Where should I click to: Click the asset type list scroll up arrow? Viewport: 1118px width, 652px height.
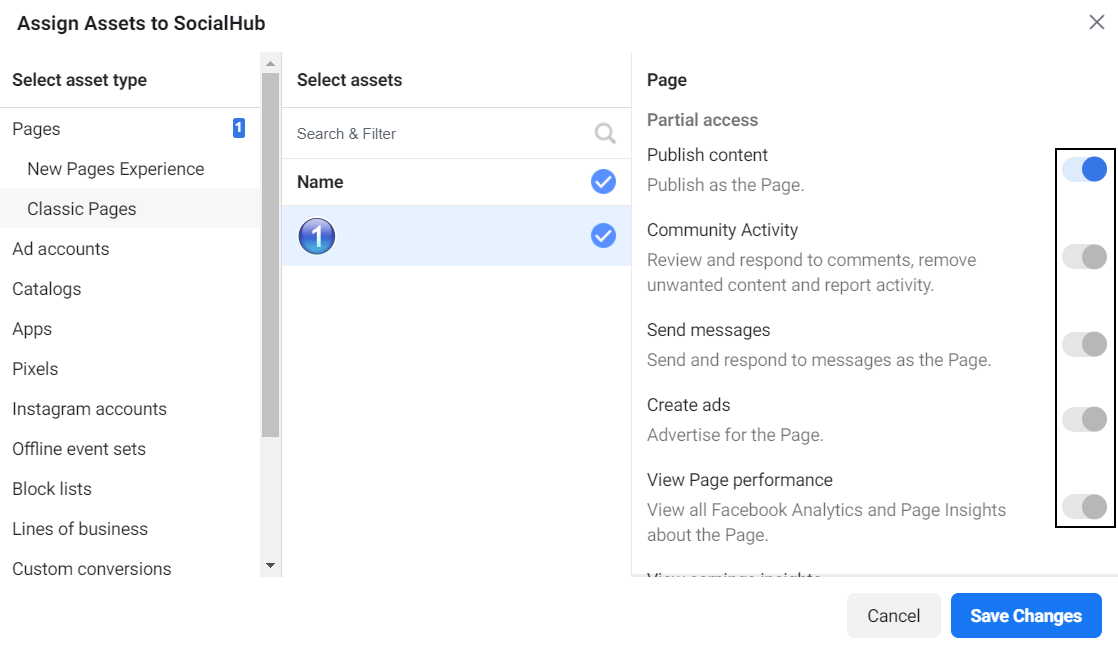point(270,63)
